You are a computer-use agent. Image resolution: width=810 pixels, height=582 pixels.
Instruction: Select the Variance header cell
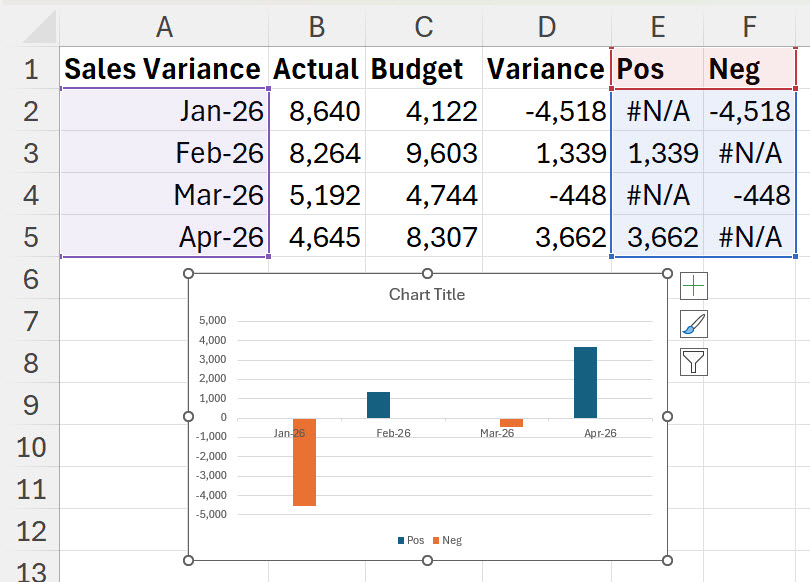(547, 68)
